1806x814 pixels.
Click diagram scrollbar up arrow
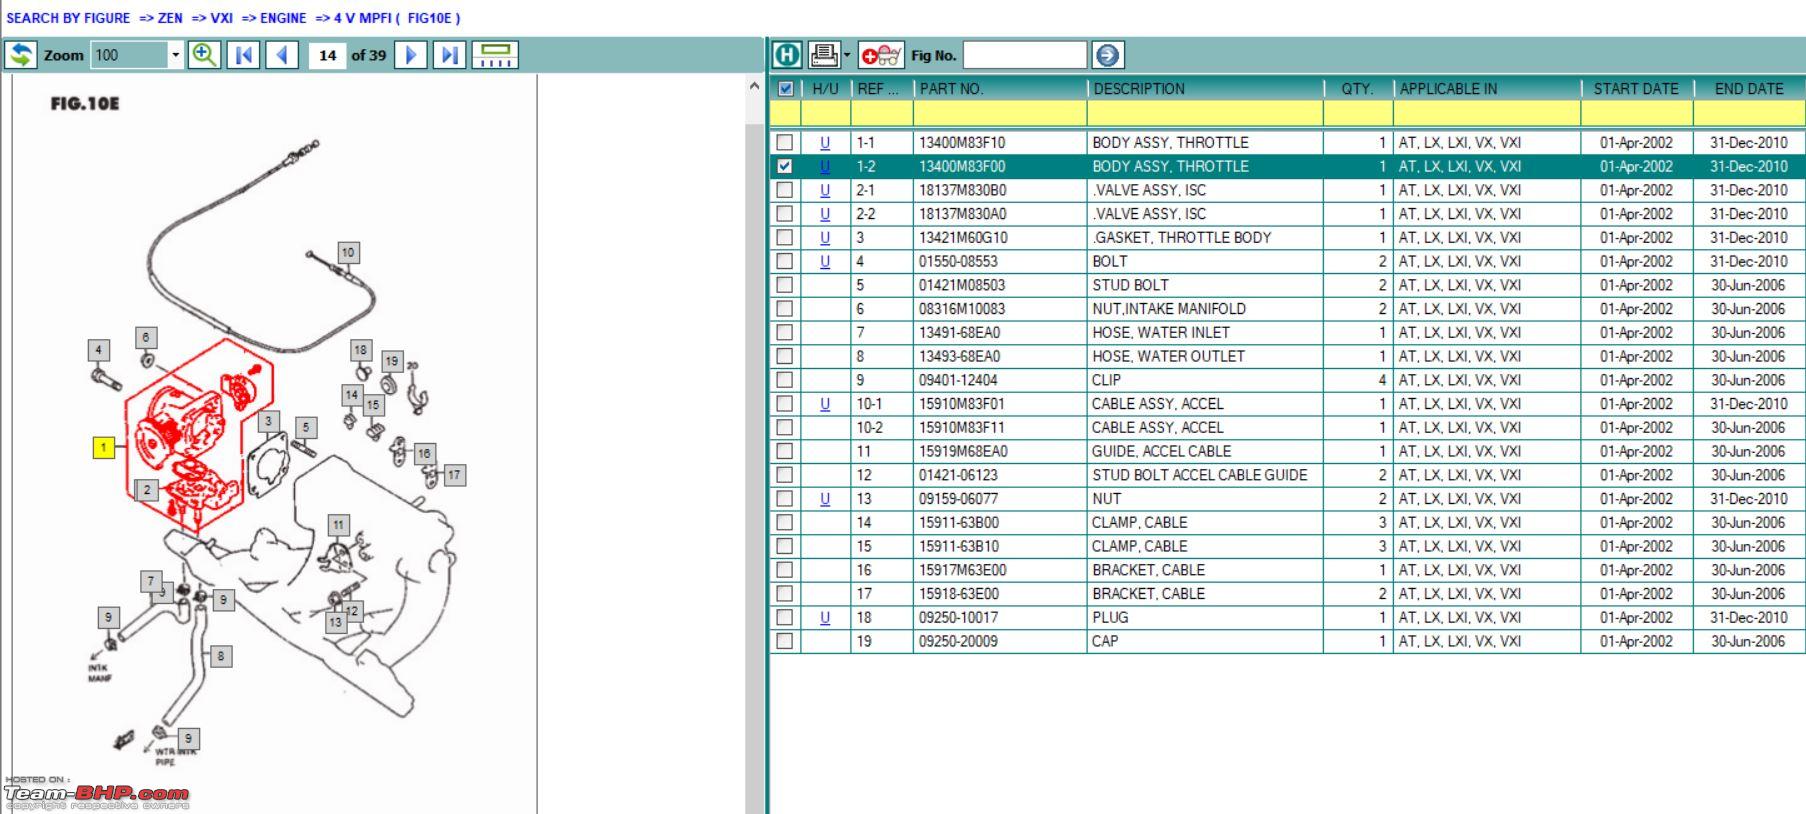point(754,87)
